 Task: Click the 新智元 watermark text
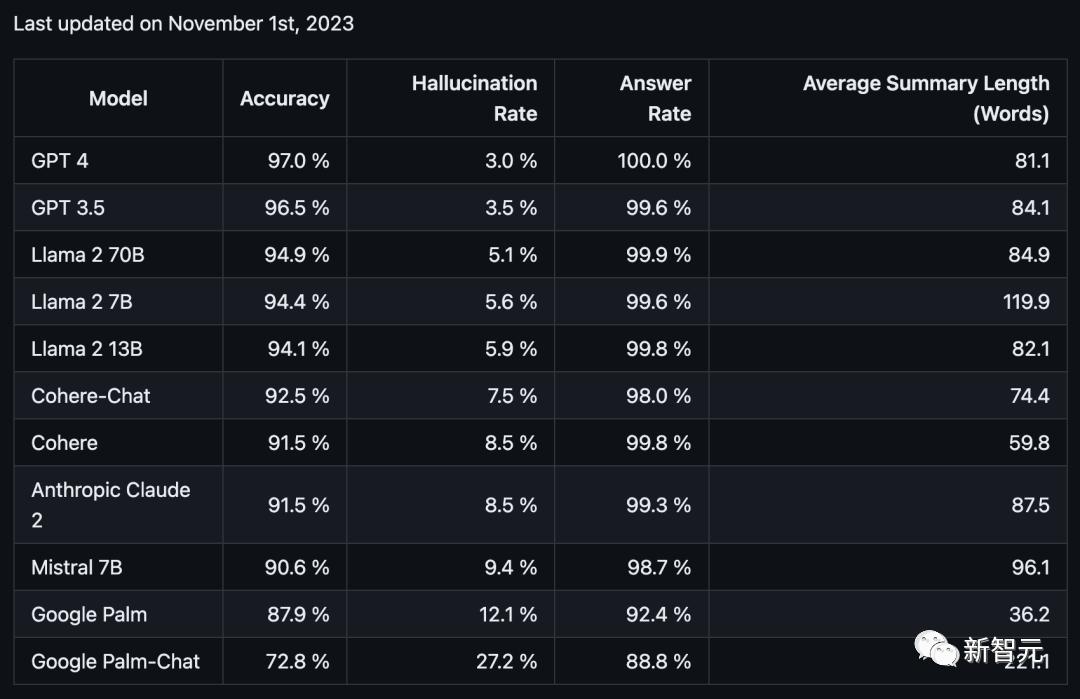click(1003, 650)
